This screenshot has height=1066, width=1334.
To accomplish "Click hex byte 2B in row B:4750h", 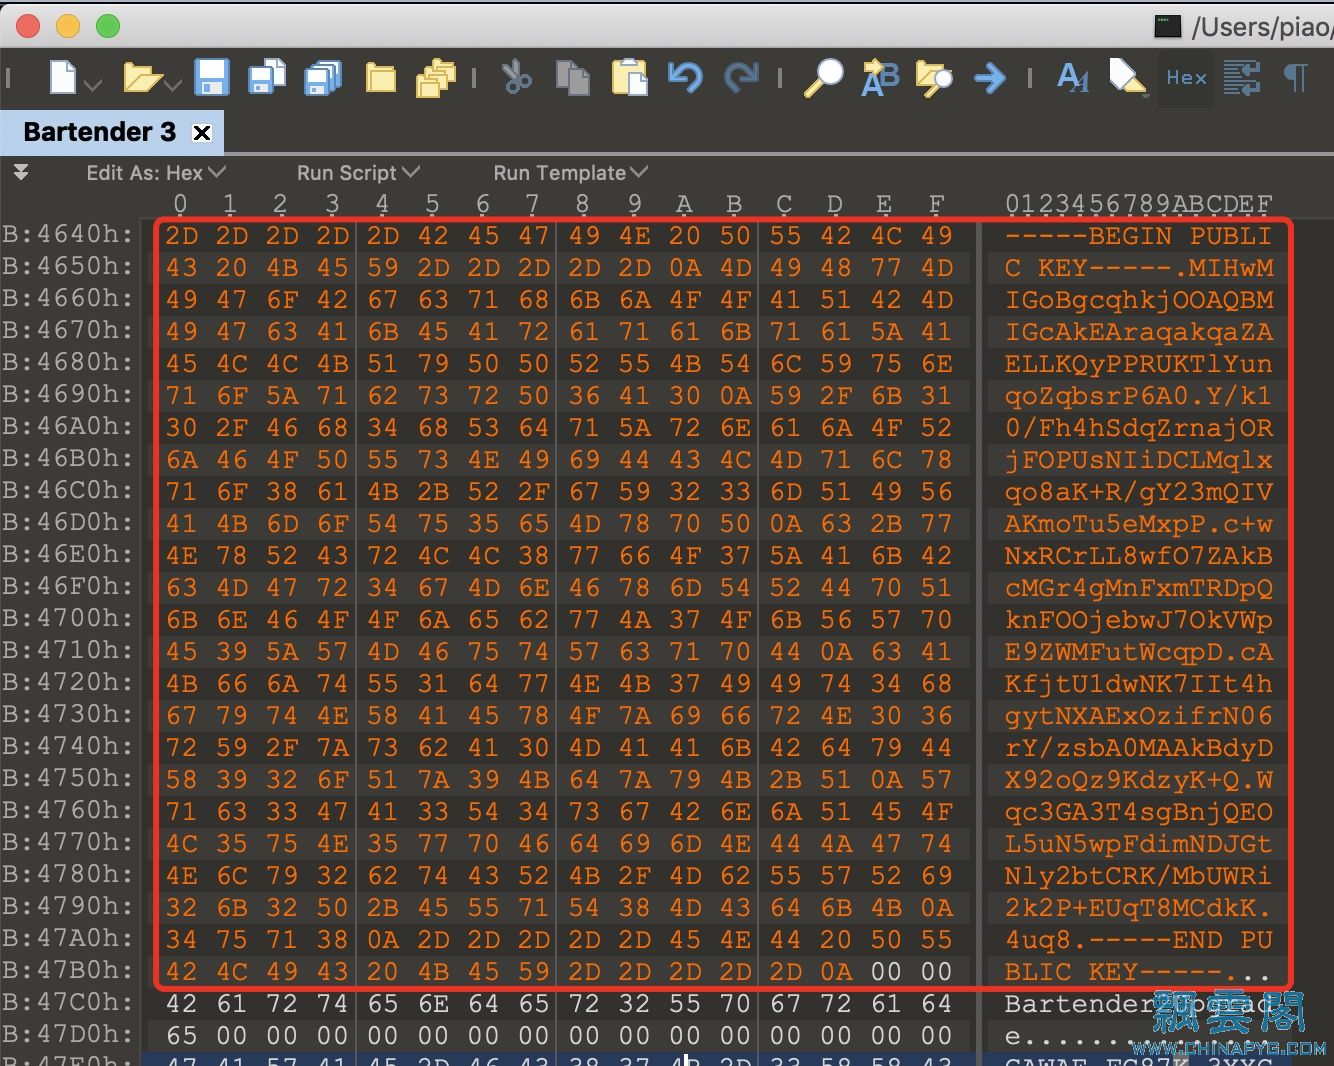I will [785, 779].
